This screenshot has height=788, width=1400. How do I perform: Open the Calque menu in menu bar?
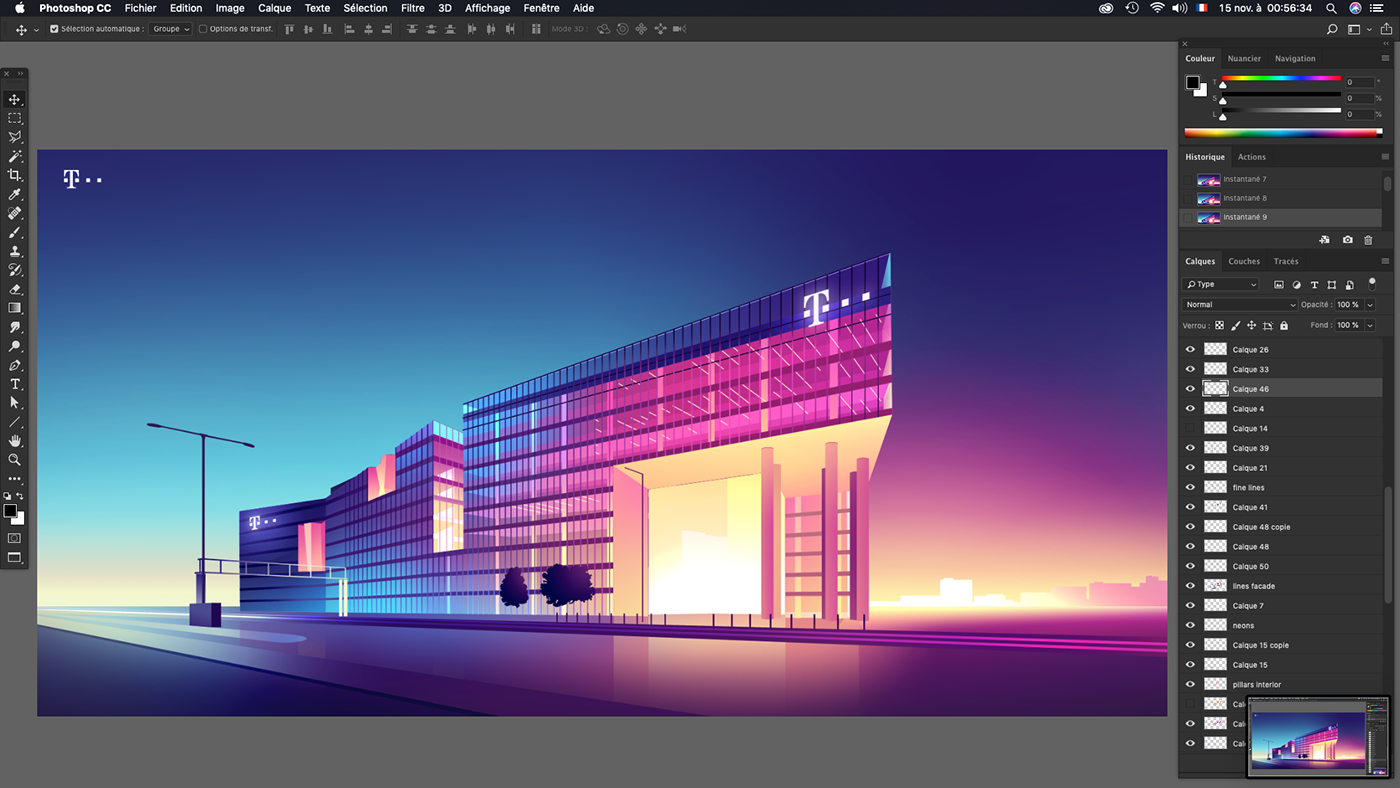coord(274,8)
